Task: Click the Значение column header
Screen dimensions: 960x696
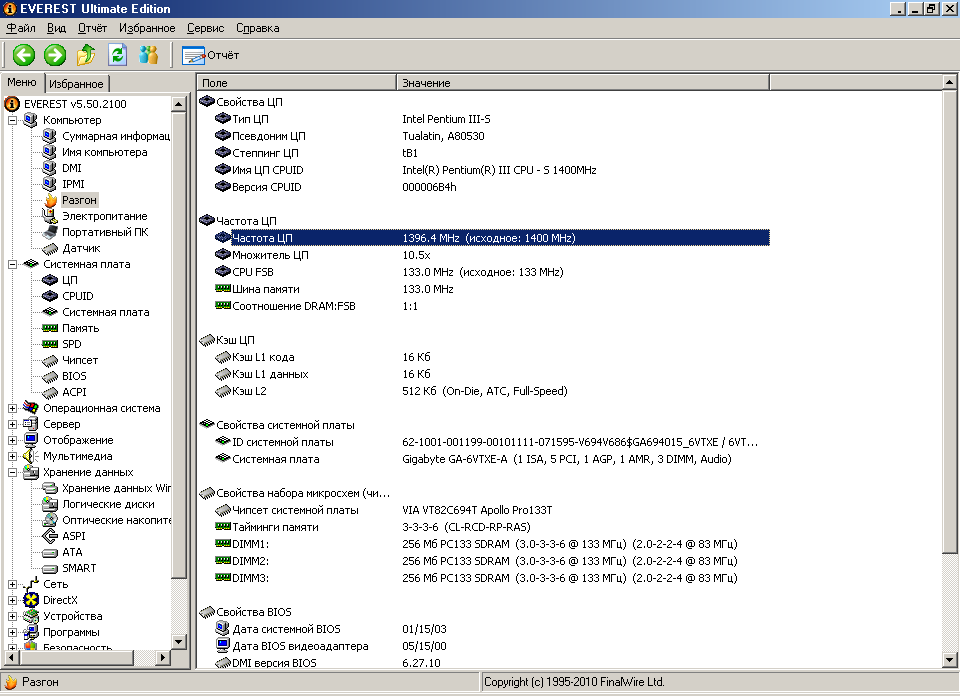Action: (x=425, y=83)
